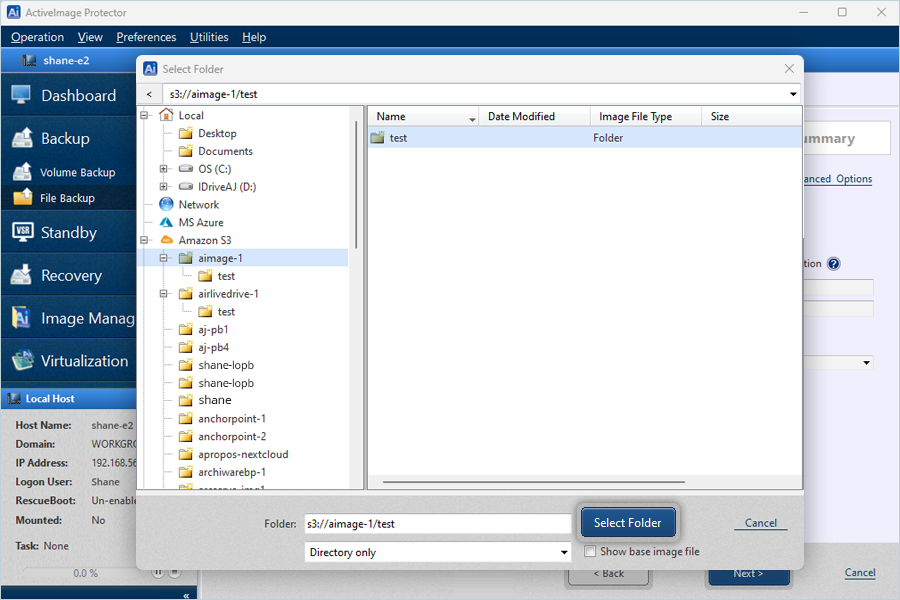This screenshot has width=900, height=600.
Task: Click the dialog Cancel link
Action: point(761,523)
